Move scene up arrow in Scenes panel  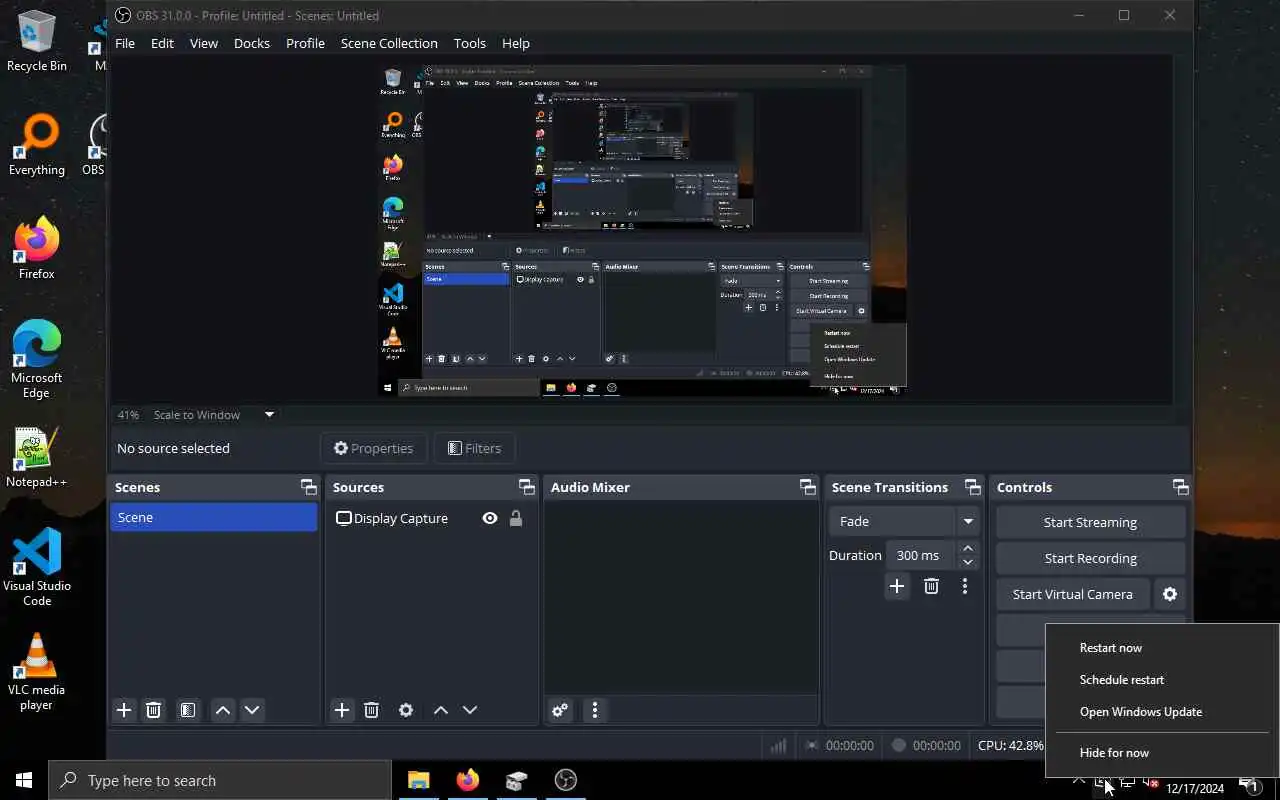click(223, 710)
